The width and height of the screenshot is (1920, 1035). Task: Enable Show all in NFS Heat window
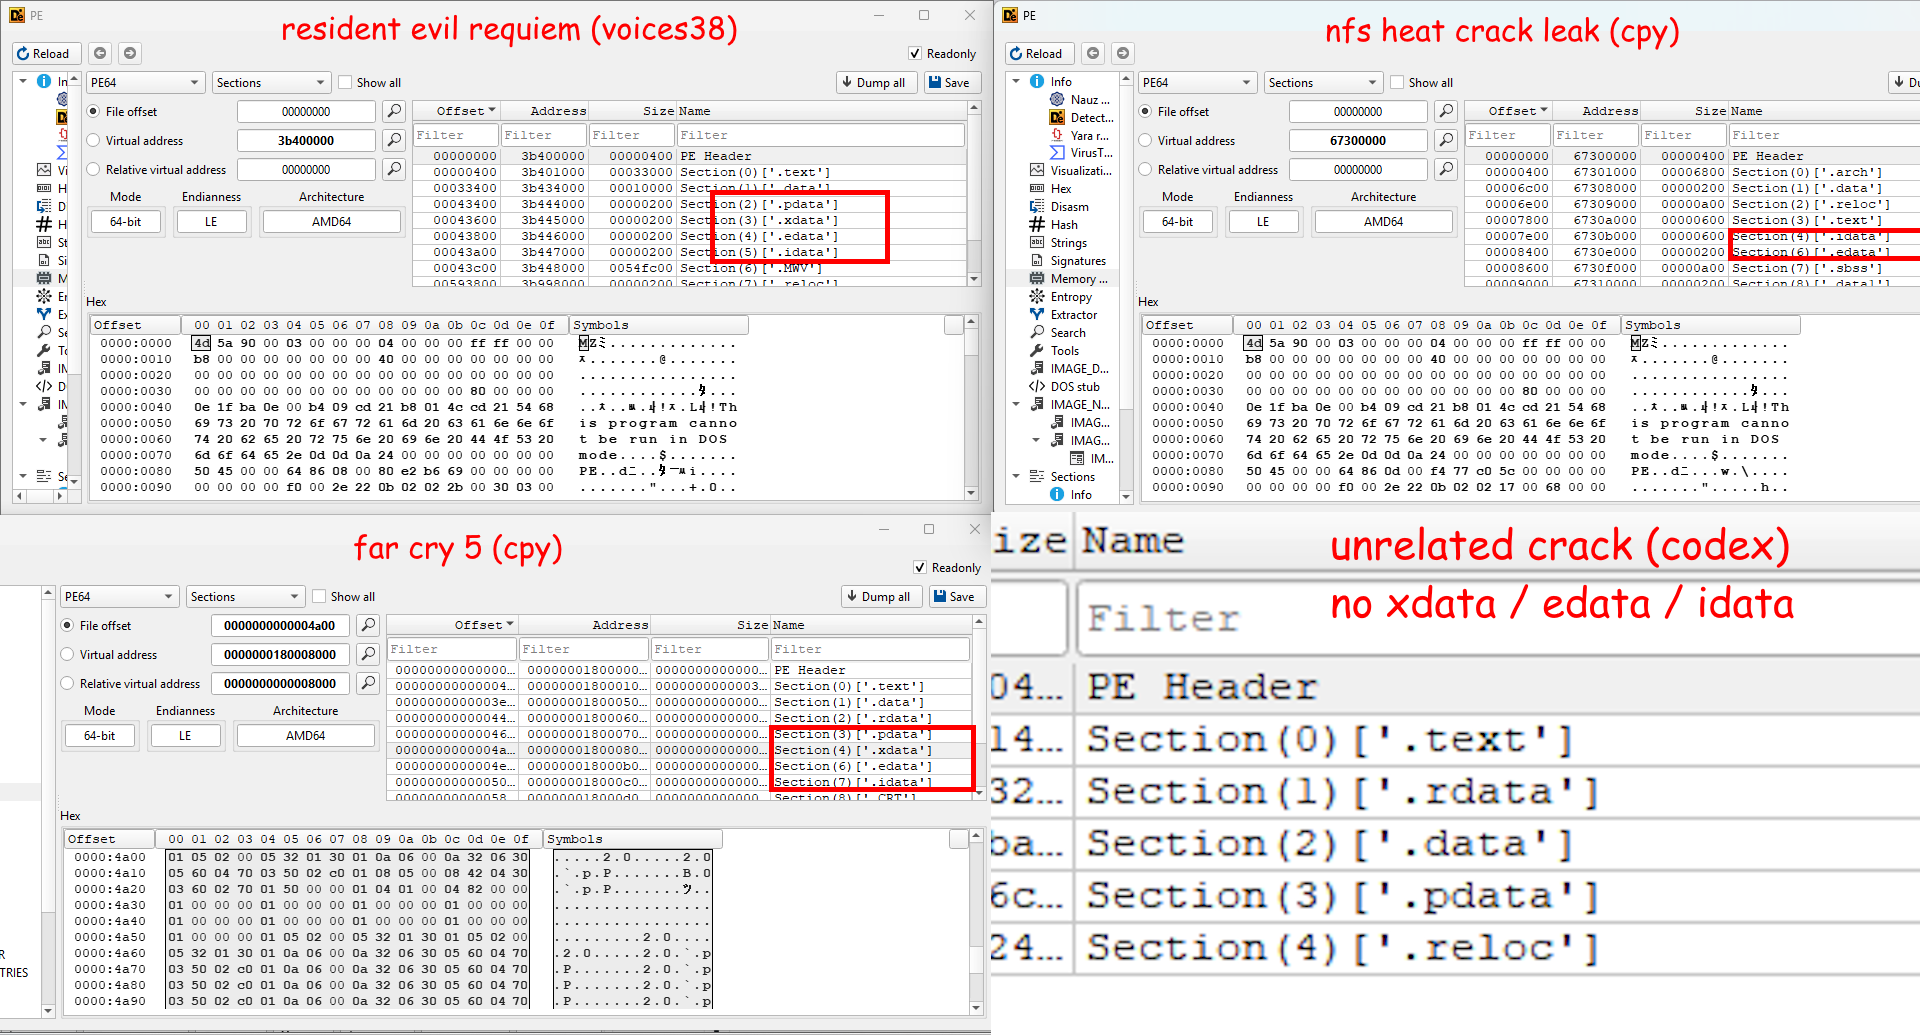[x=1397, y=83]
